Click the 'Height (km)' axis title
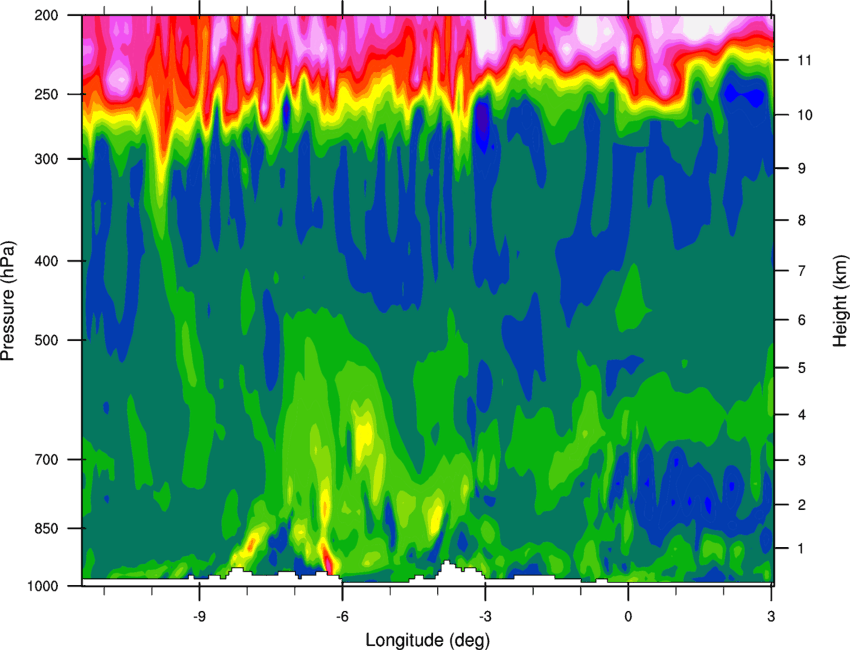 point(840,300)
